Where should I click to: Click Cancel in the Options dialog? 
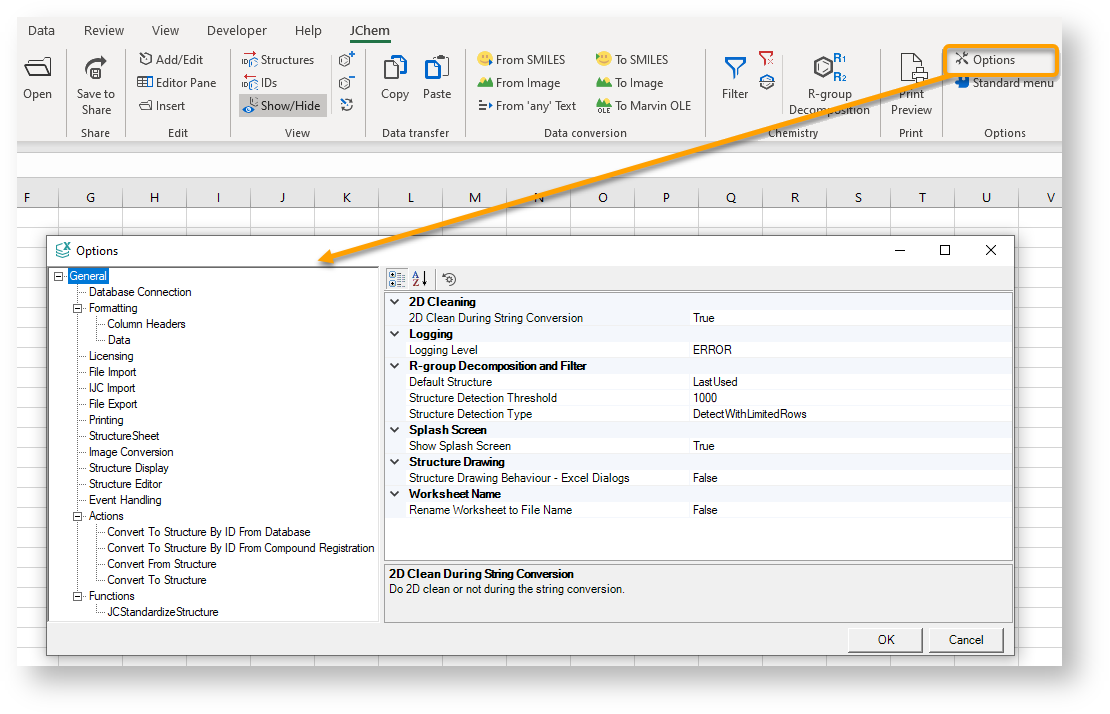965,640
